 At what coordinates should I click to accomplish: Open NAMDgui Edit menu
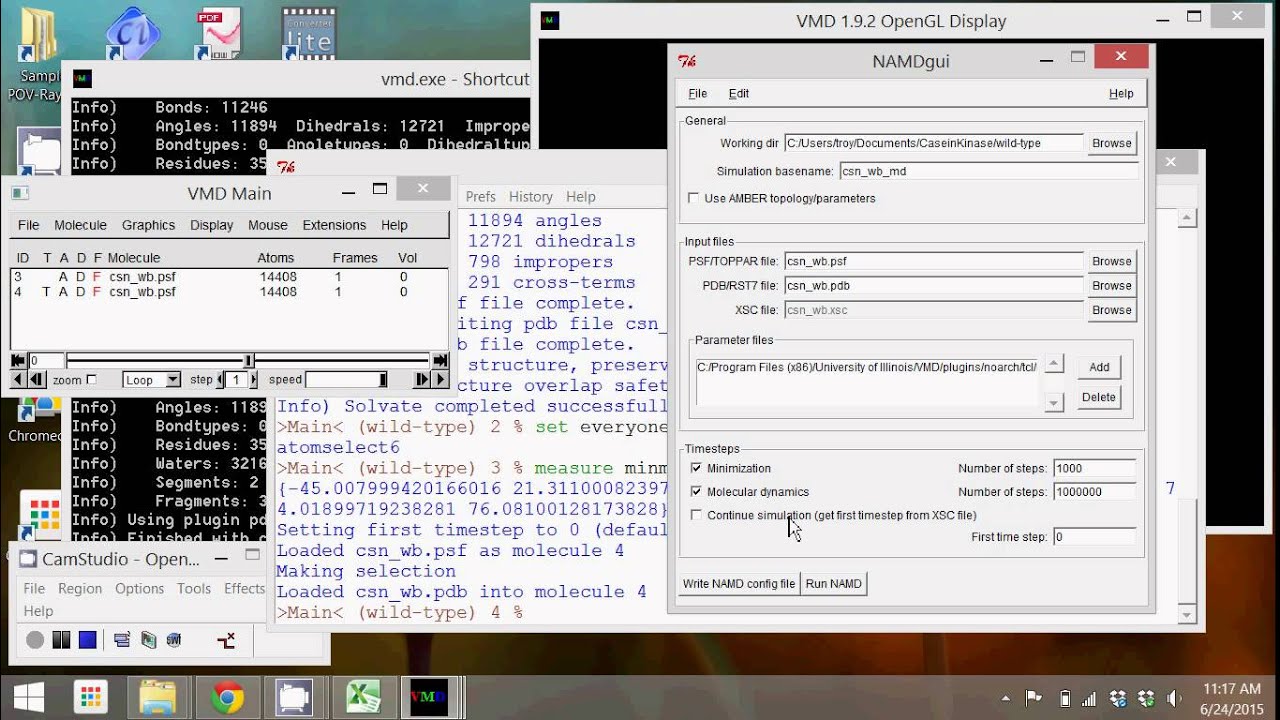739,93
